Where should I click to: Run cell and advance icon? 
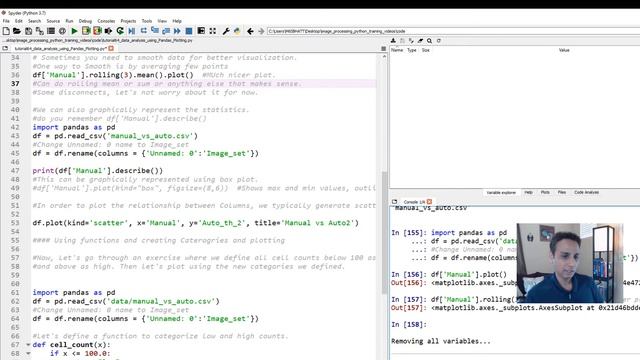[x=97, y=31]
